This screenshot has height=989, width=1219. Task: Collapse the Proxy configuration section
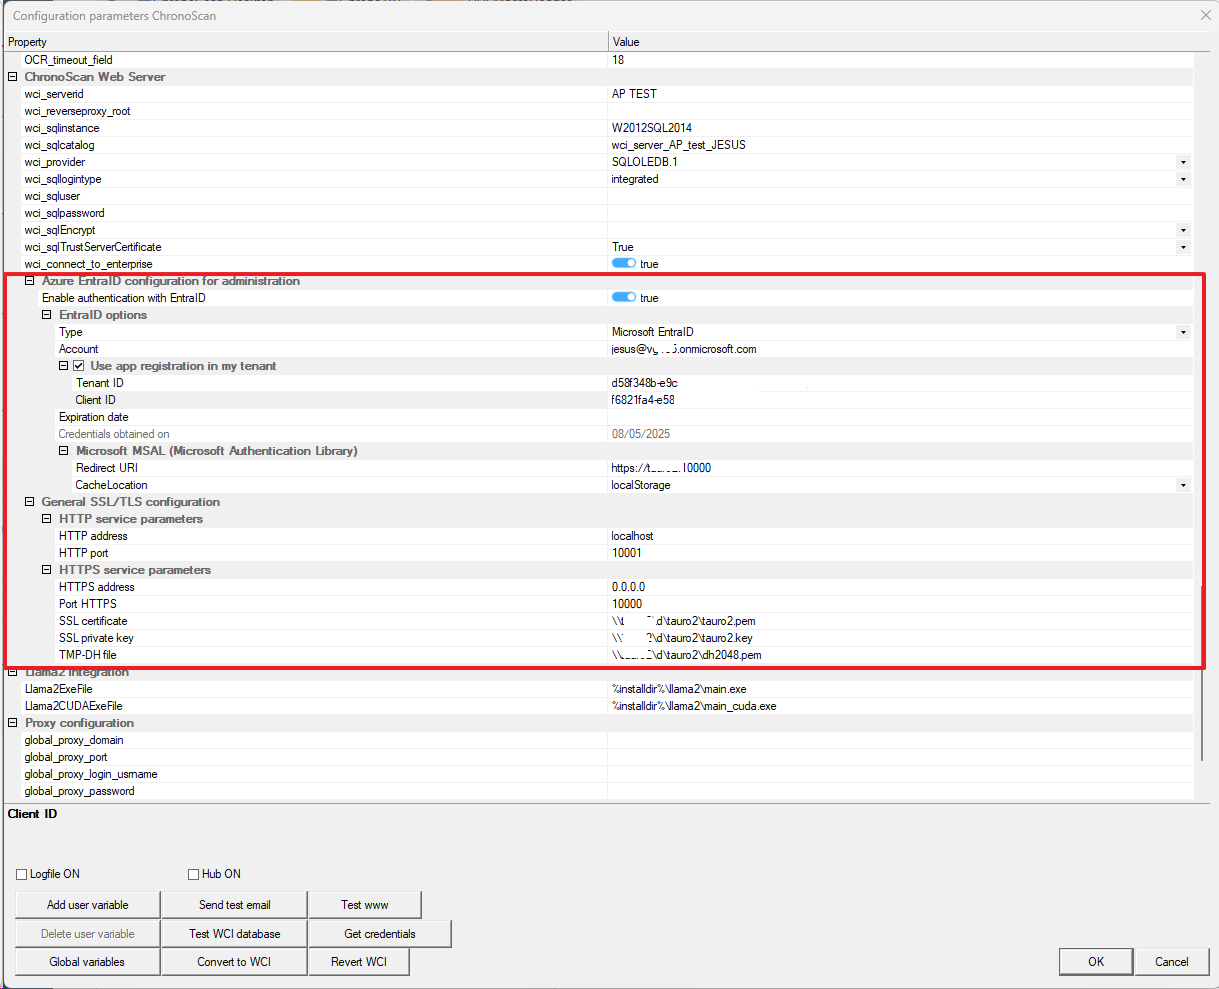point(13,723)
